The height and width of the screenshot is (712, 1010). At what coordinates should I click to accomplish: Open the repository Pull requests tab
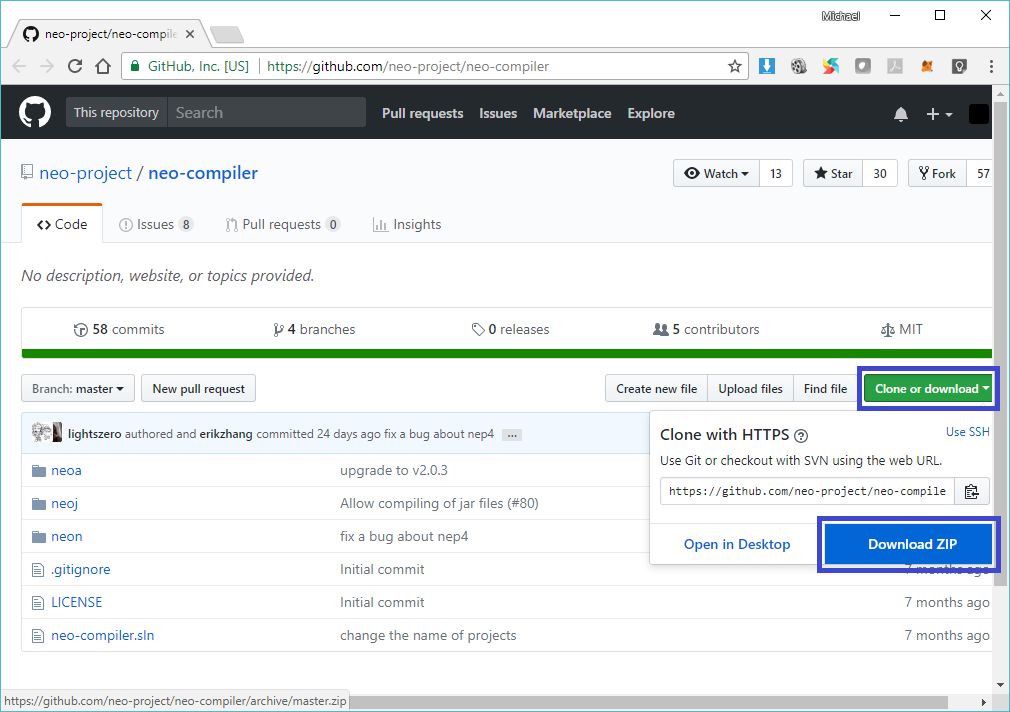point(282,224)
